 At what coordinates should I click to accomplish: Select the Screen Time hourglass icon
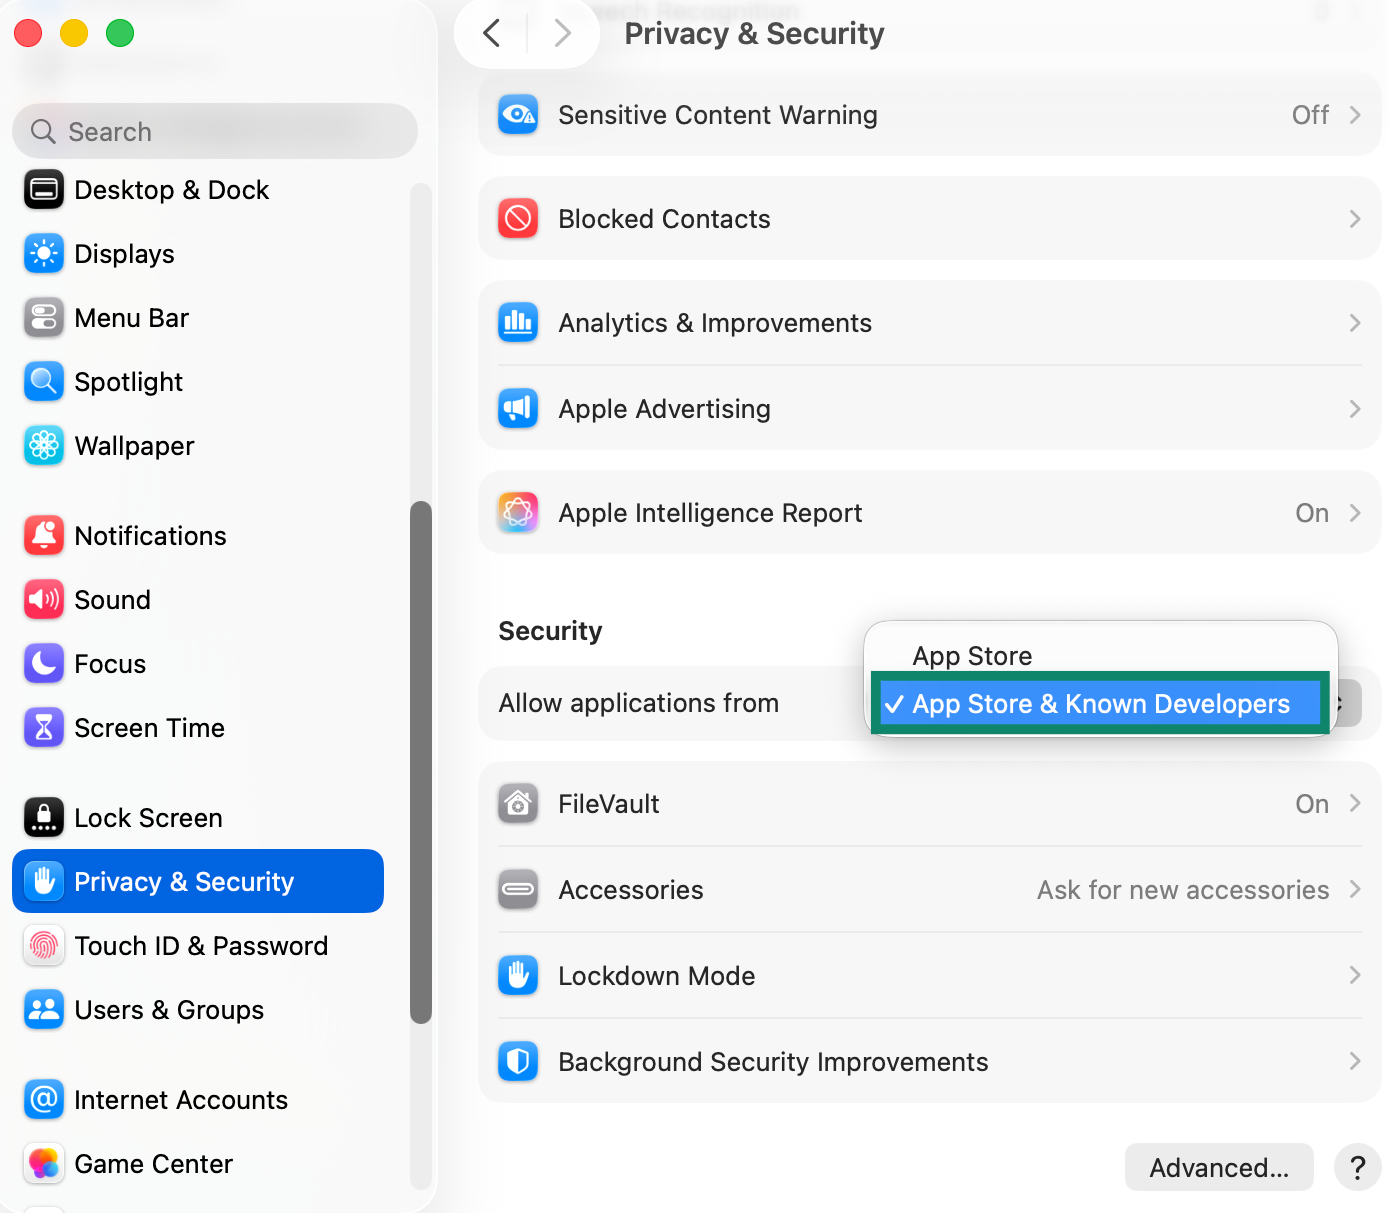coord(44,728)
